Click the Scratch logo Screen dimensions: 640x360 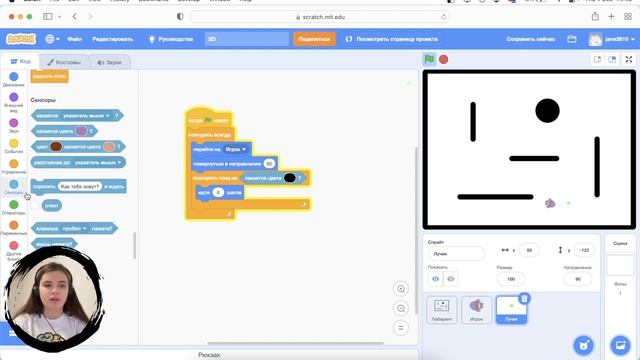point(21,39)
